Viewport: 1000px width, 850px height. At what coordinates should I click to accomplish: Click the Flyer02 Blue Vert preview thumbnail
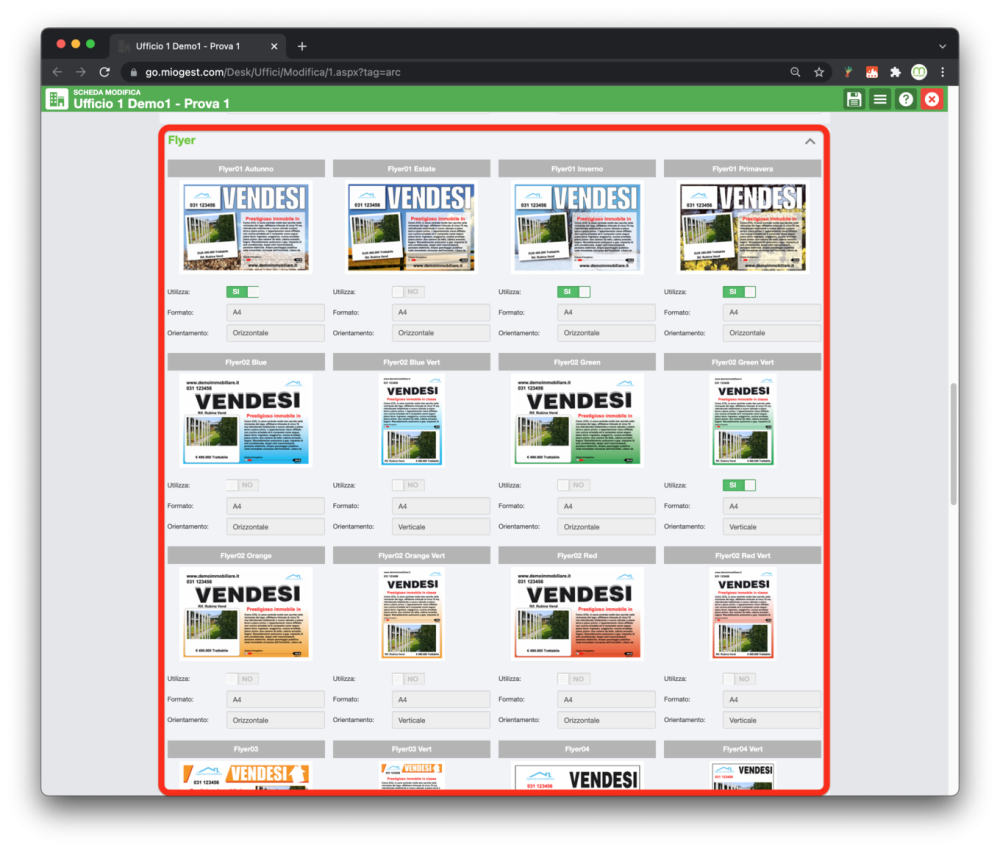411,420
